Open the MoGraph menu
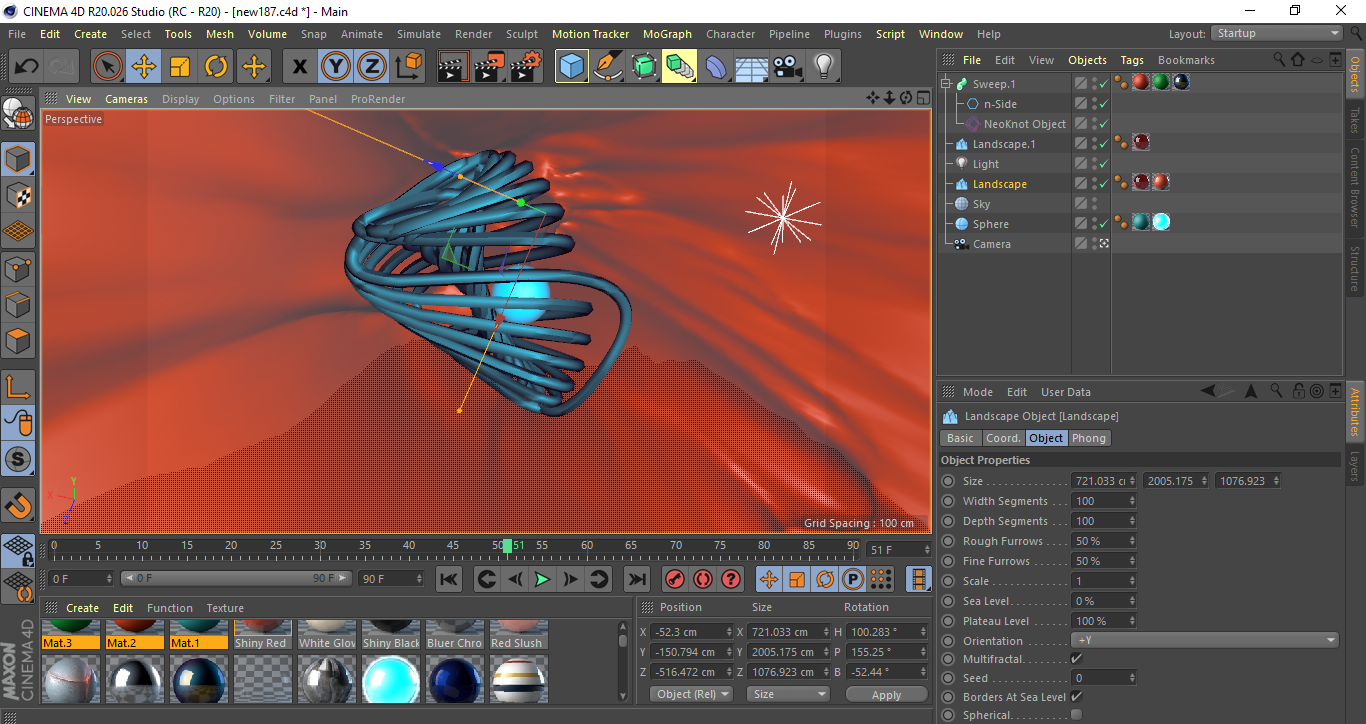Viewport: 1366px width, 724px height. 667,34
